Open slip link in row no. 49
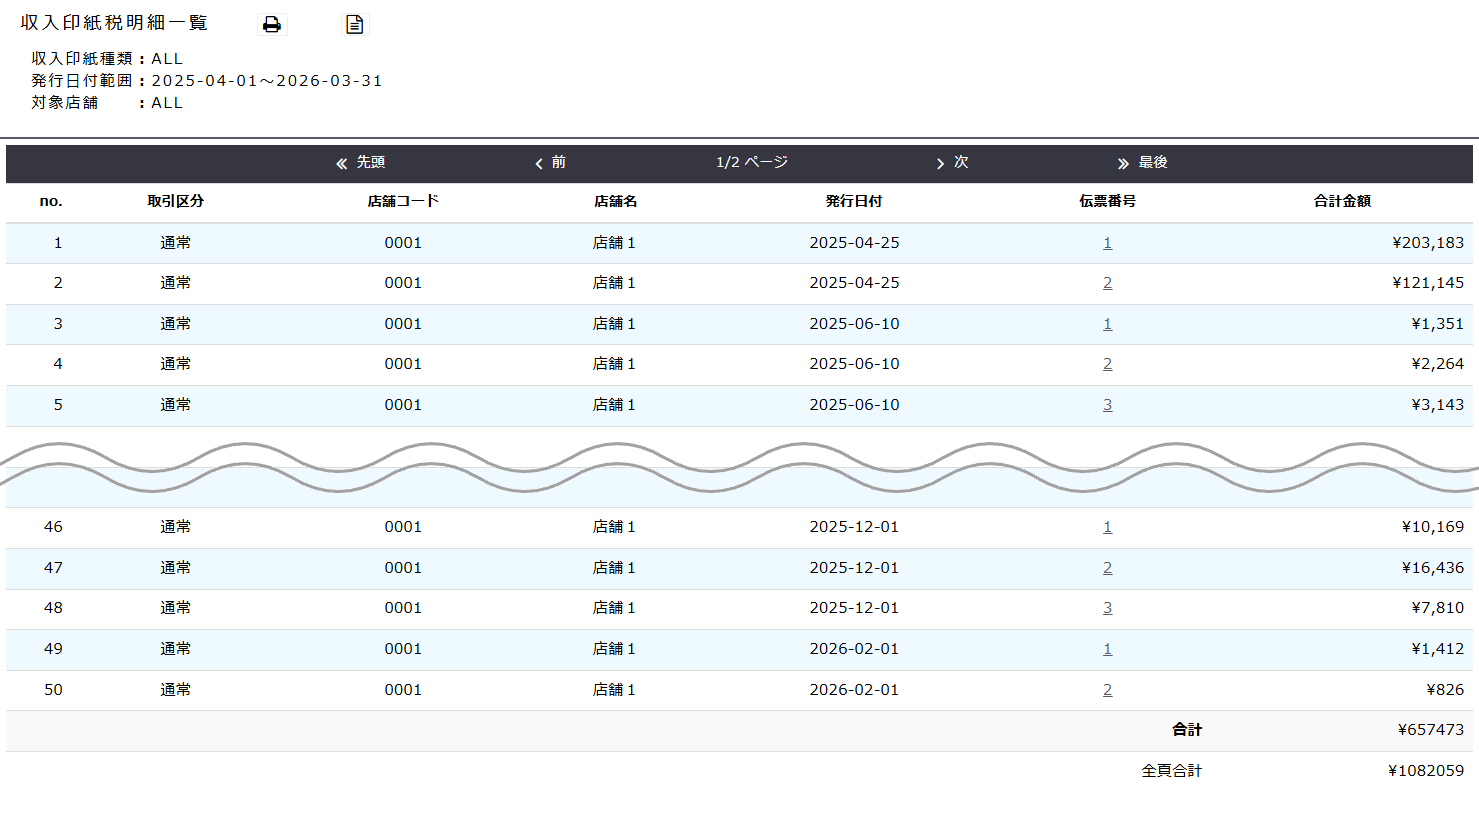The height and width of the screenshot is (819, 1479). click(x=1107, y=649)
